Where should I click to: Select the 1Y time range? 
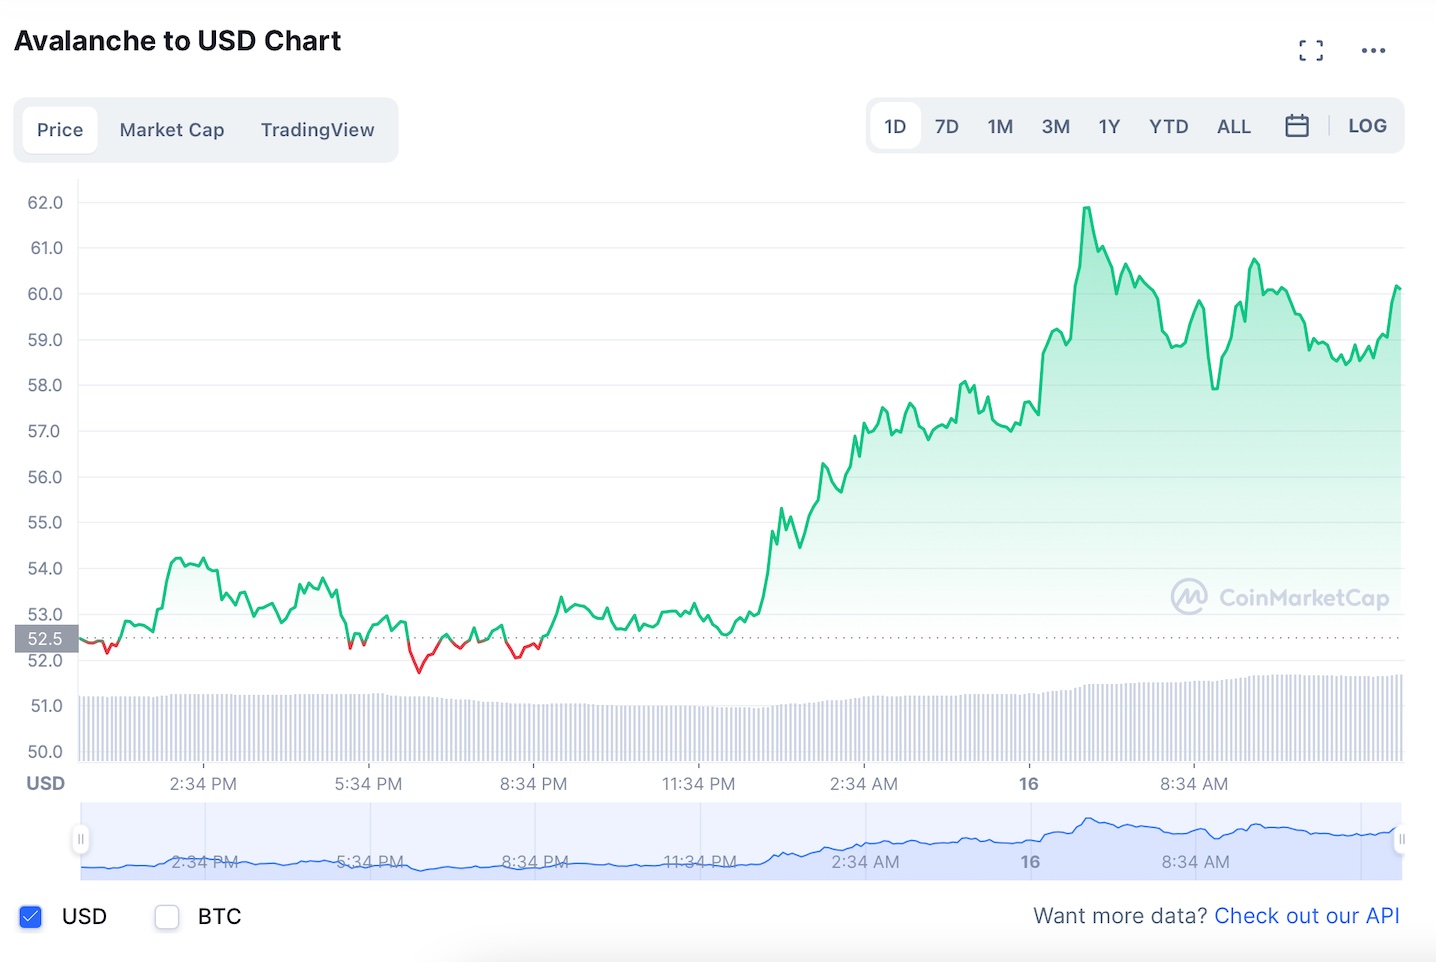point(1109,127)
